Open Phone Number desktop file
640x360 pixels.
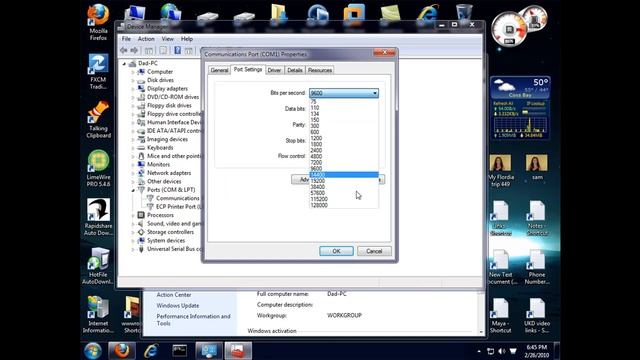(537, 267)
